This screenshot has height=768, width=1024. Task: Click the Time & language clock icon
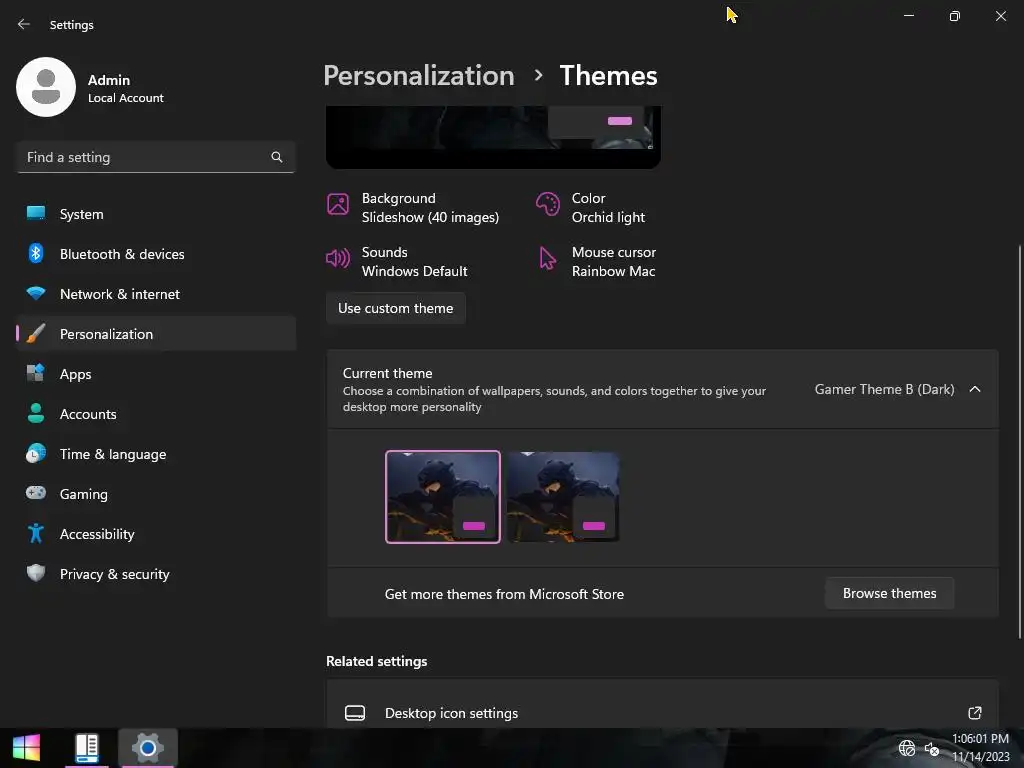click(x=36, y=453)
